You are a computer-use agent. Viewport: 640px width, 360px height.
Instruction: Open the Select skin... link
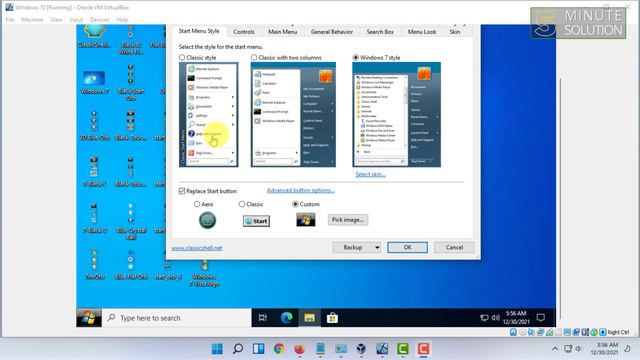click(370, 174)
